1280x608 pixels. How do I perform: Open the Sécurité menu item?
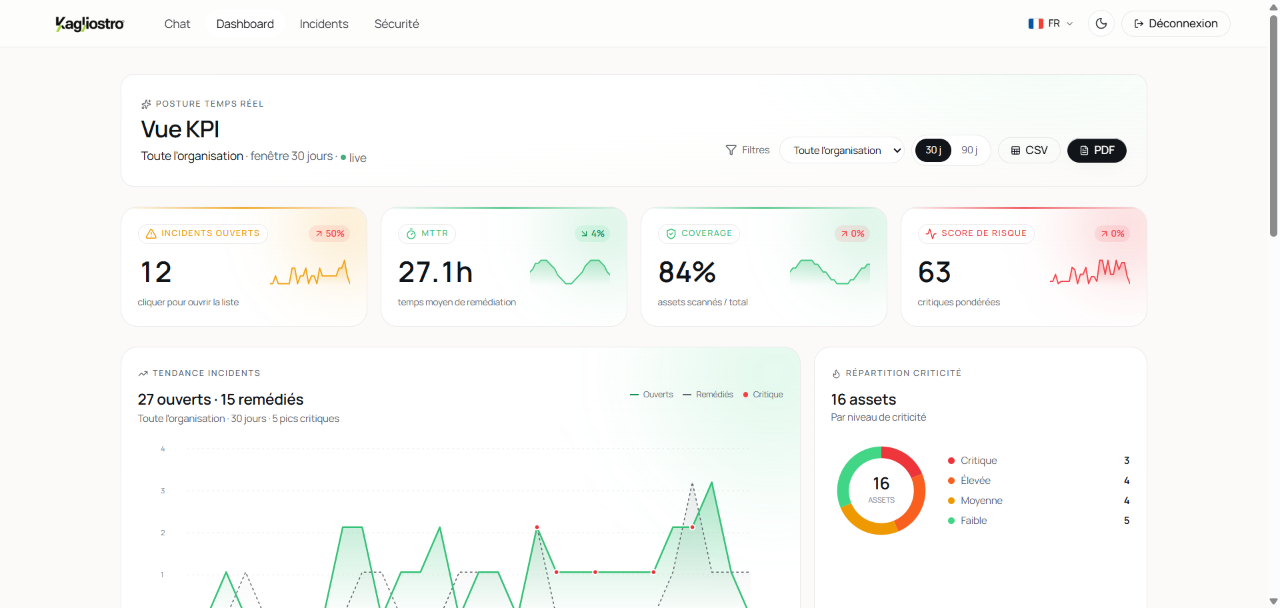397,24
